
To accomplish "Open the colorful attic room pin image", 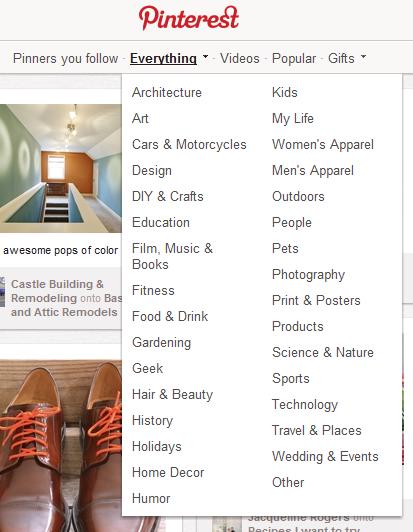I will 61,168.
